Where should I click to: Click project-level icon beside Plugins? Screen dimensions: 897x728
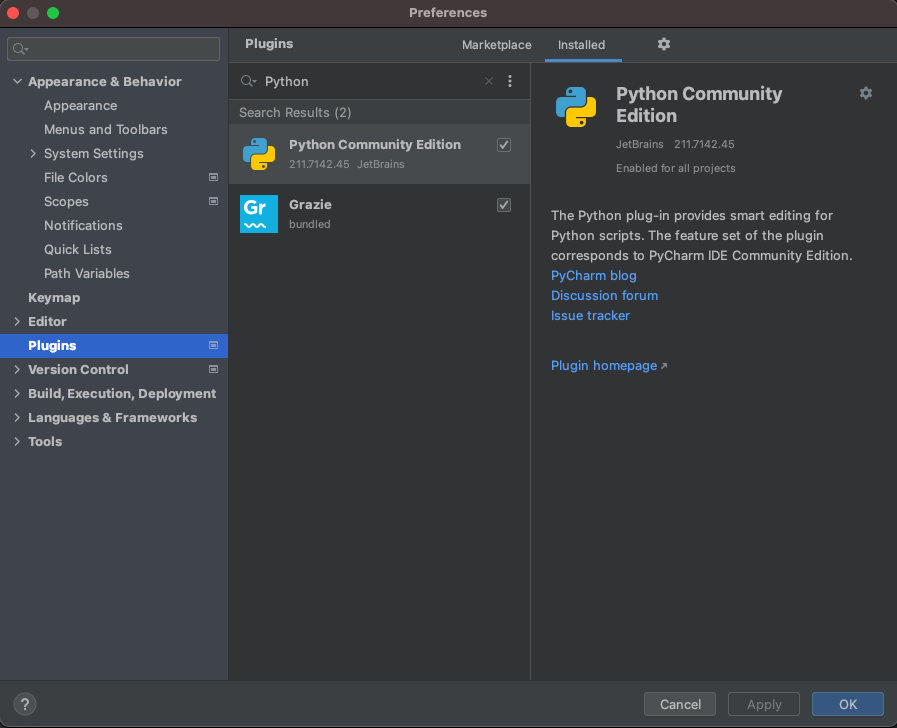point(213,345)
